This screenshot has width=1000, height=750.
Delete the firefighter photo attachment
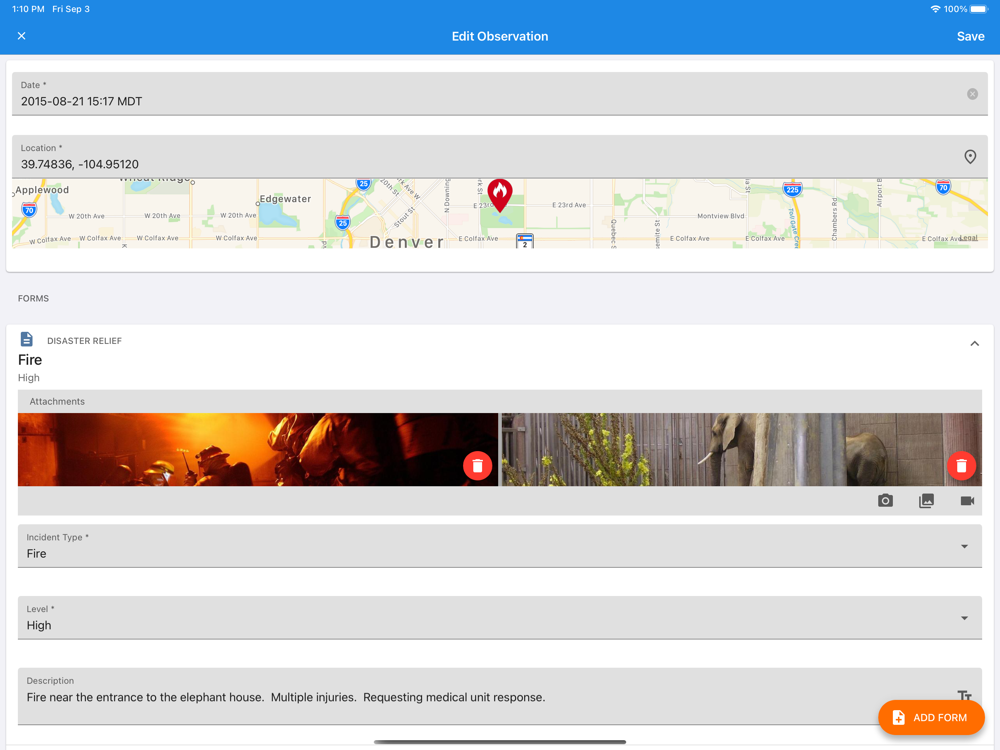point(477,466)
